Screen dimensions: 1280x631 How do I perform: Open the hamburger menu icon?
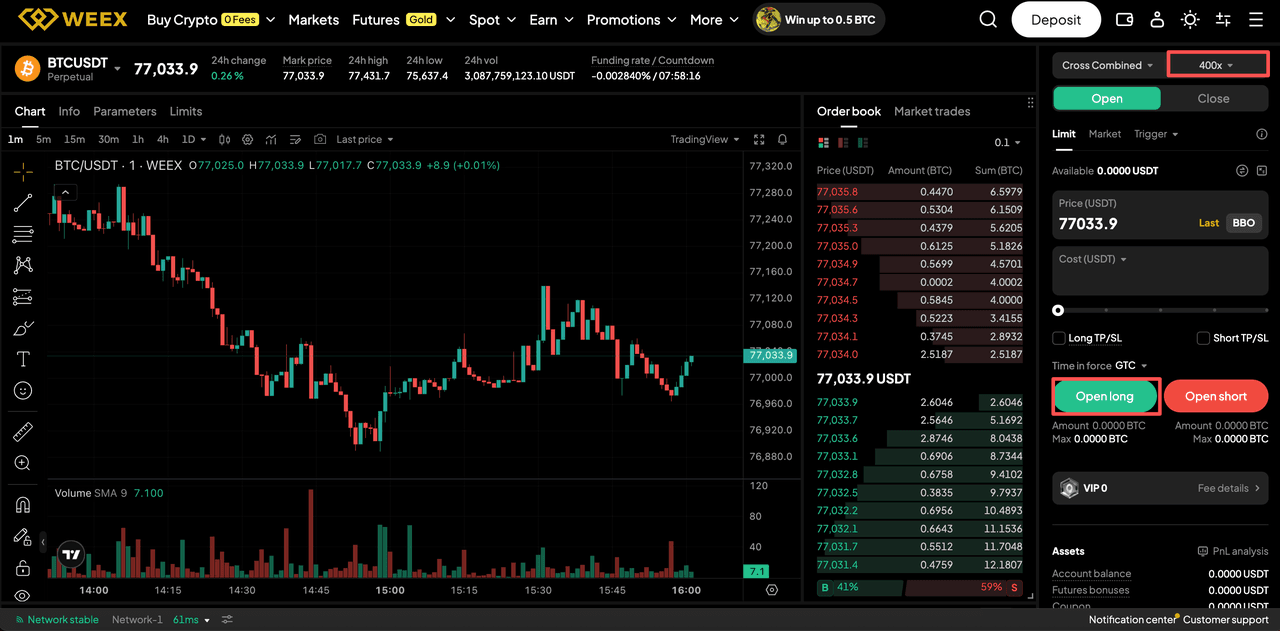point(1256,19)
